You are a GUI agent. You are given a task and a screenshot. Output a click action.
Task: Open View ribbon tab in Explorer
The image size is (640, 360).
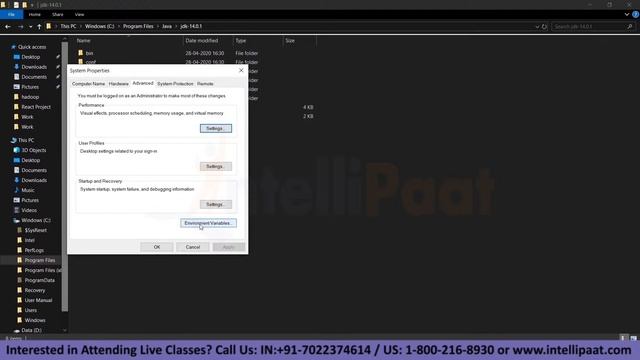click(79, 14)
